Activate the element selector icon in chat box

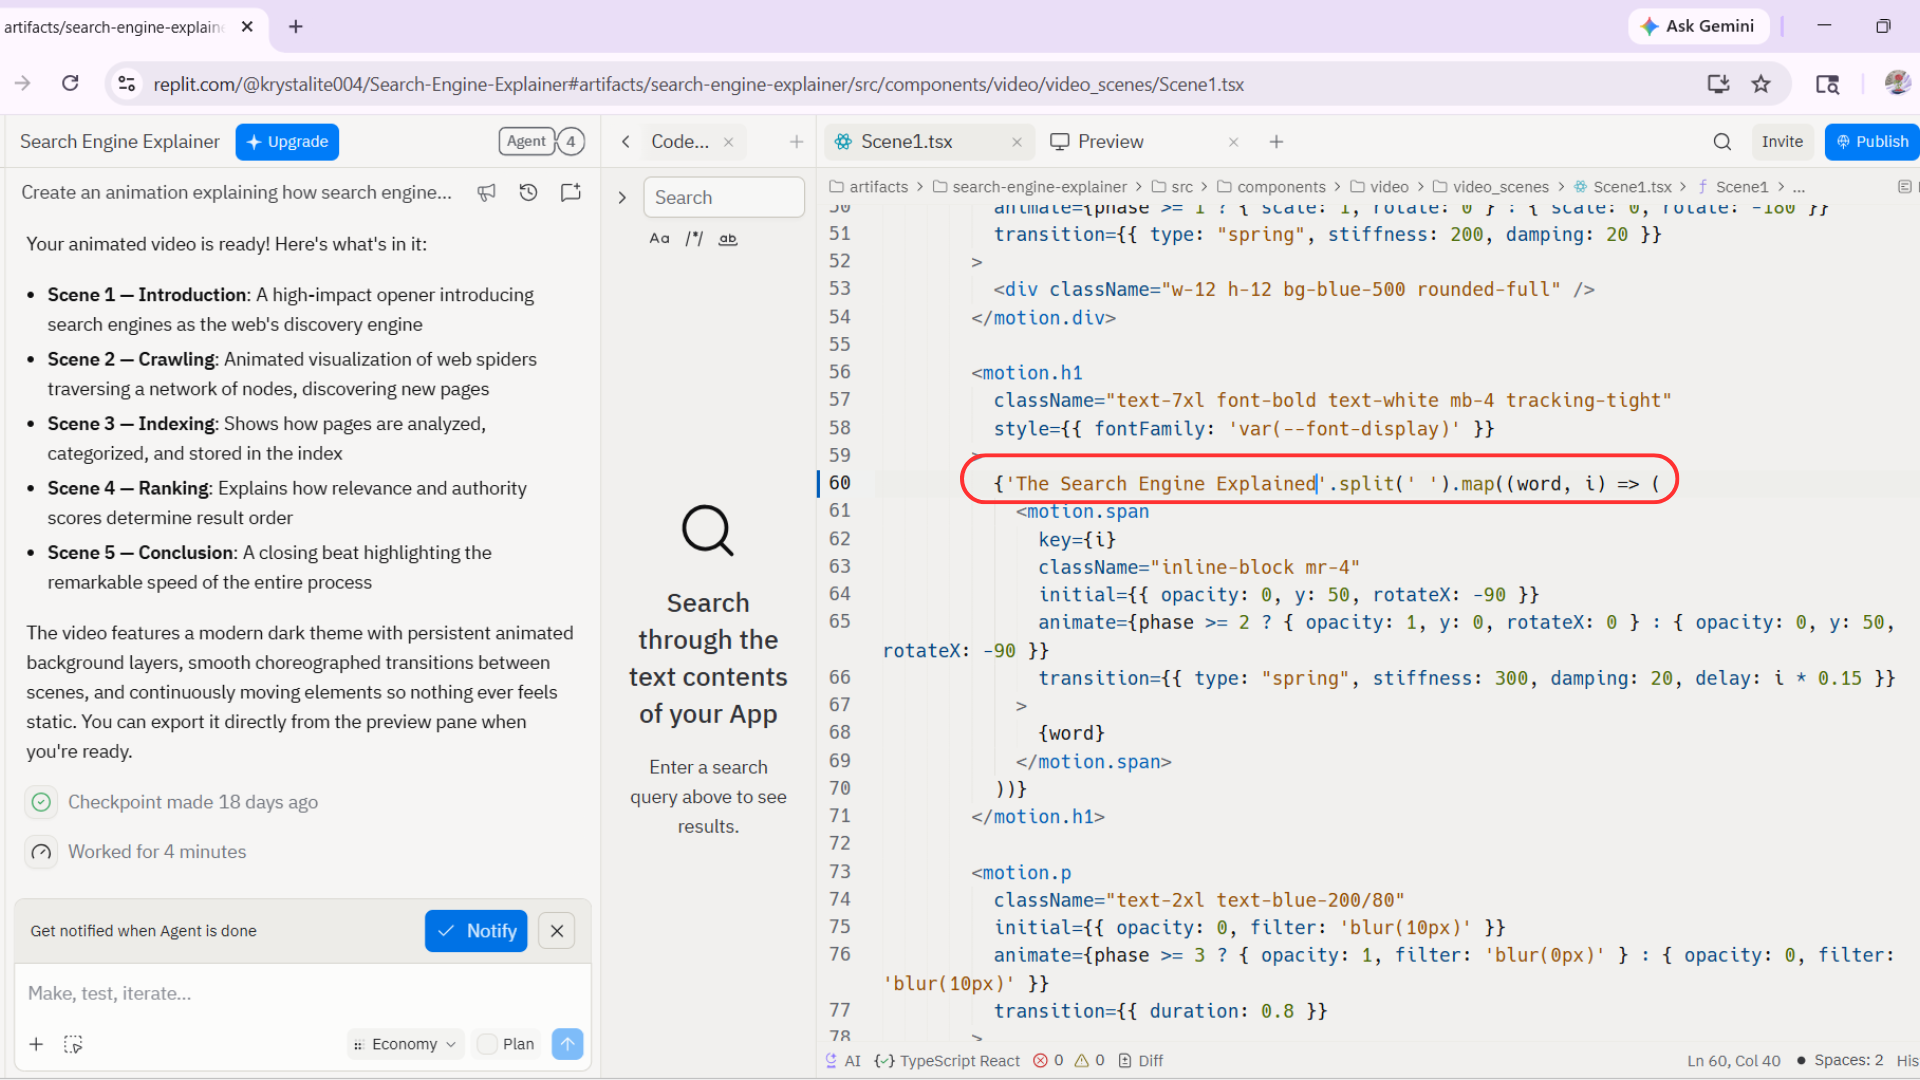(x=73, y=1044)
